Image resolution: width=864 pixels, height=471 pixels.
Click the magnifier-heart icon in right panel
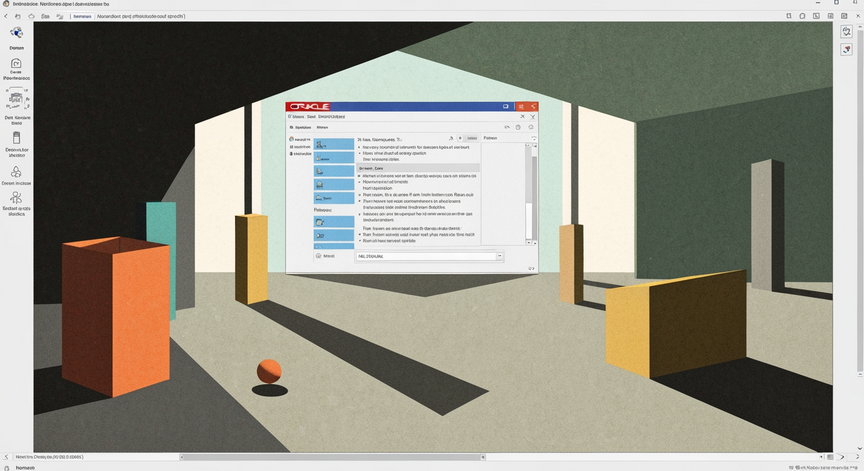847,31
